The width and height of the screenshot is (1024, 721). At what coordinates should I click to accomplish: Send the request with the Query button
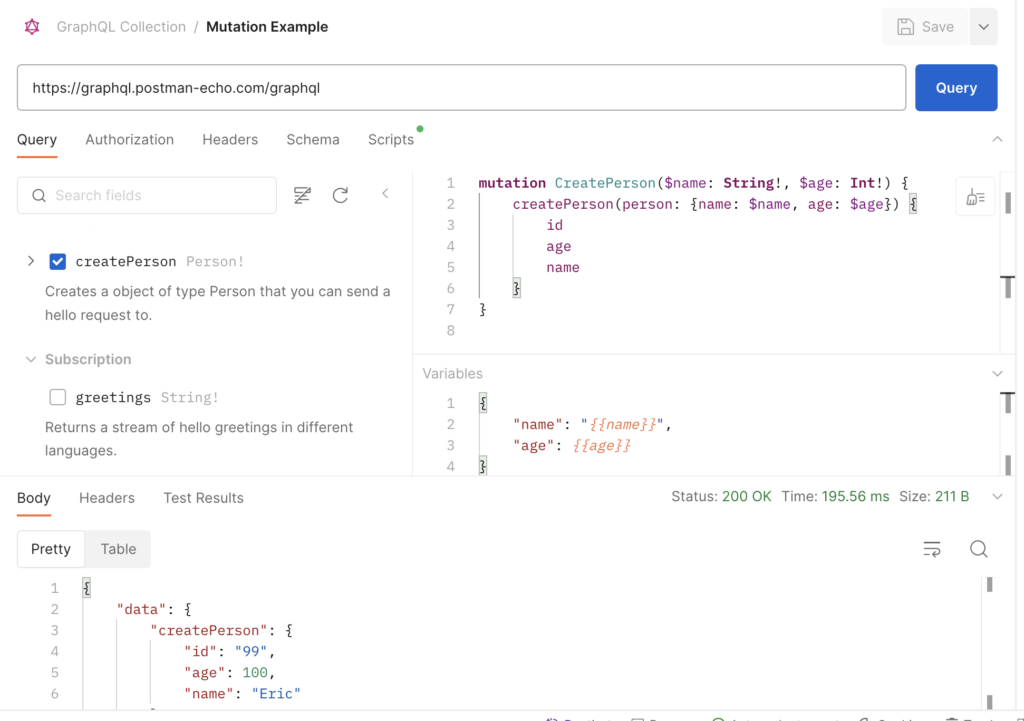point(956,88)
